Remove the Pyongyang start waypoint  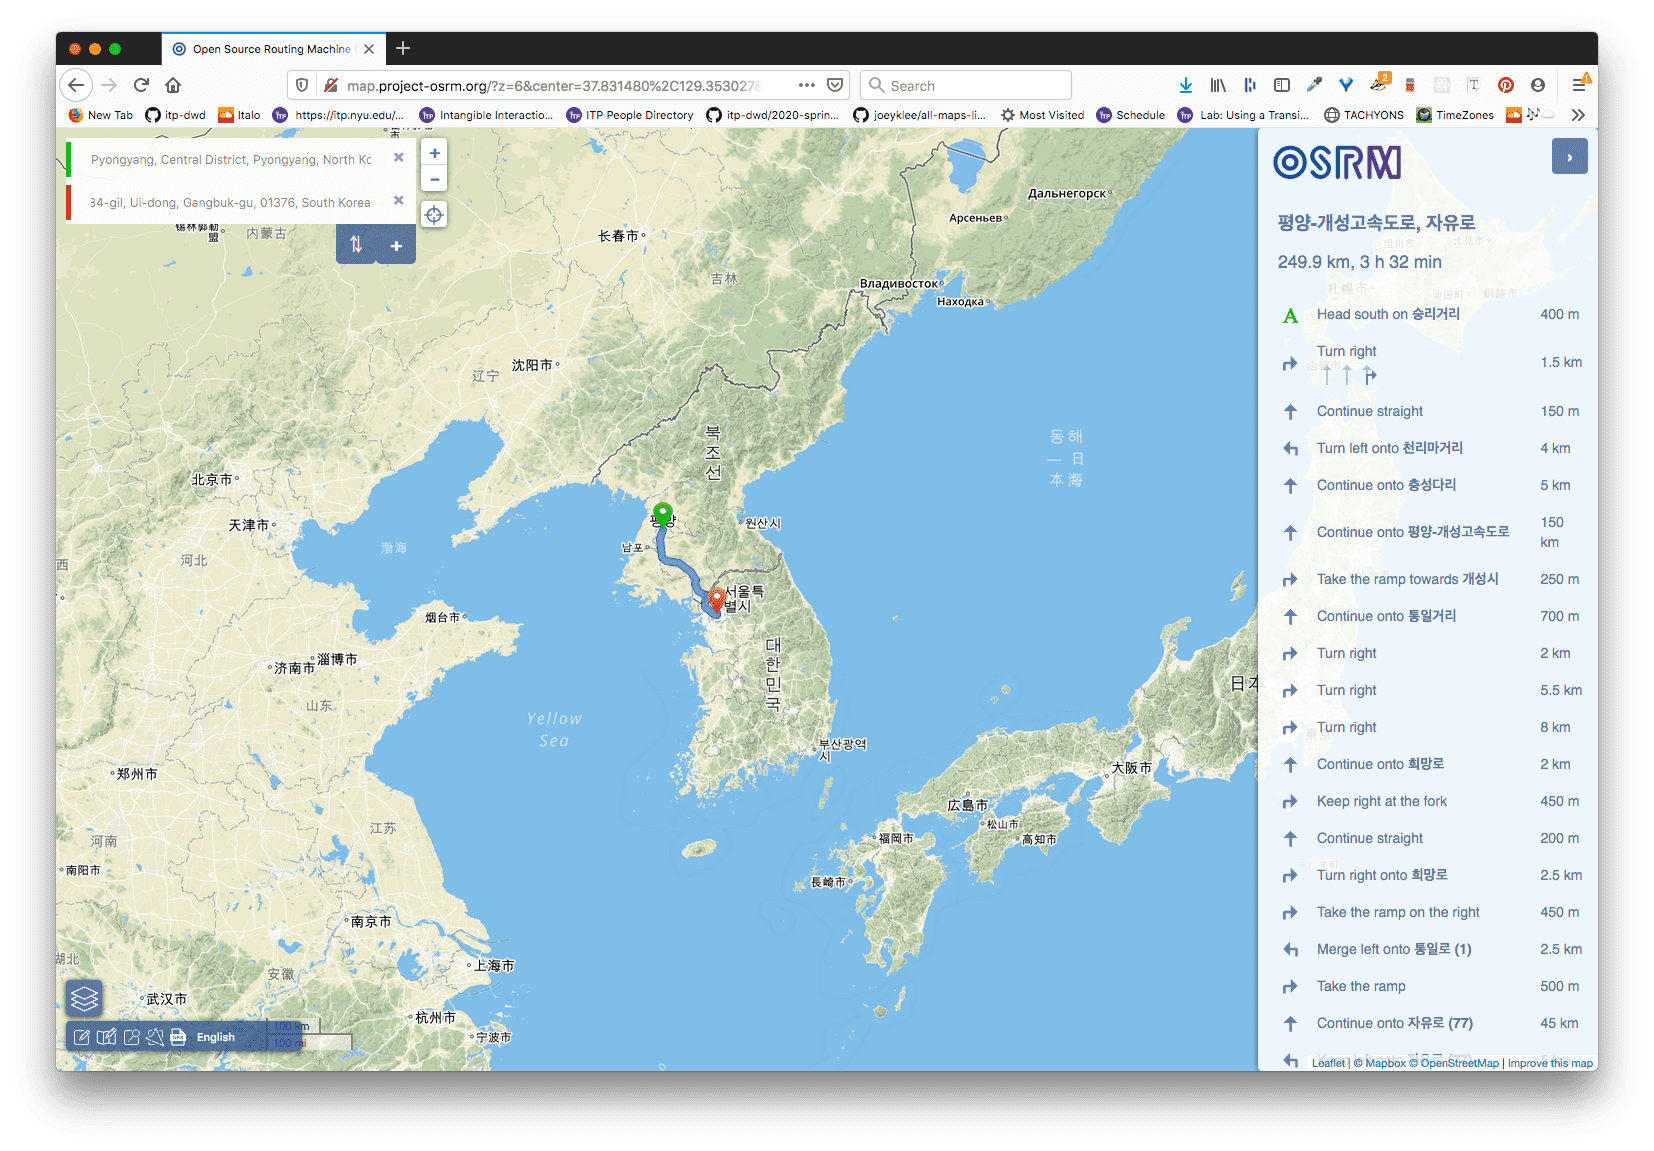click(399, 158)
